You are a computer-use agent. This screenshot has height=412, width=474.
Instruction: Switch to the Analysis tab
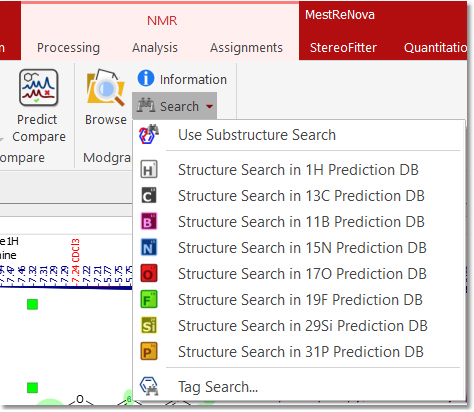tap(155, 48)
